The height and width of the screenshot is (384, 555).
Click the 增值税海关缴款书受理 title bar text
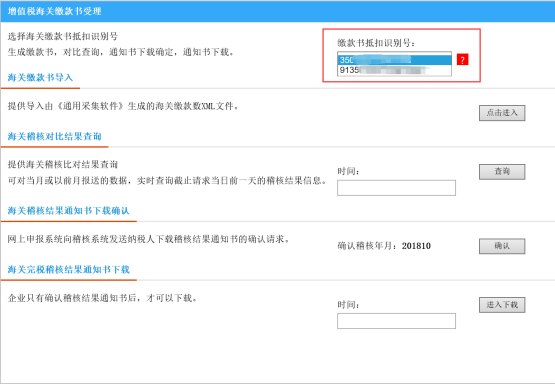click(55, 11)
